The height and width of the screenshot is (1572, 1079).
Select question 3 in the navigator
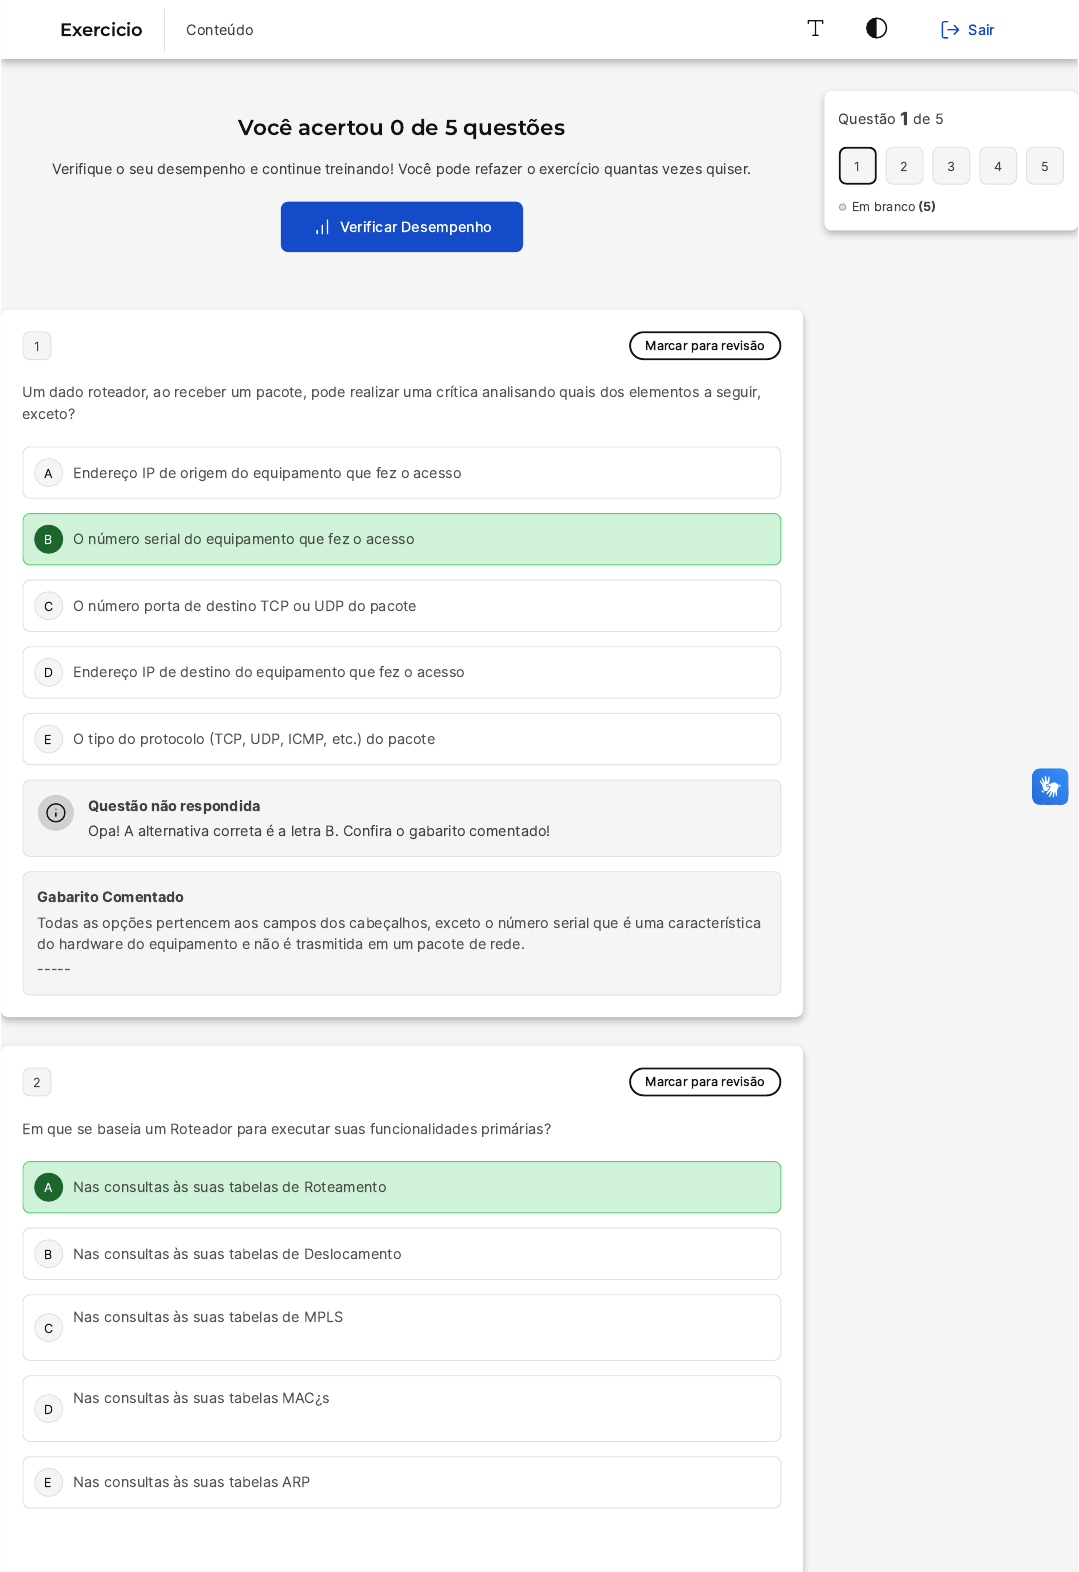coord(951,166)
